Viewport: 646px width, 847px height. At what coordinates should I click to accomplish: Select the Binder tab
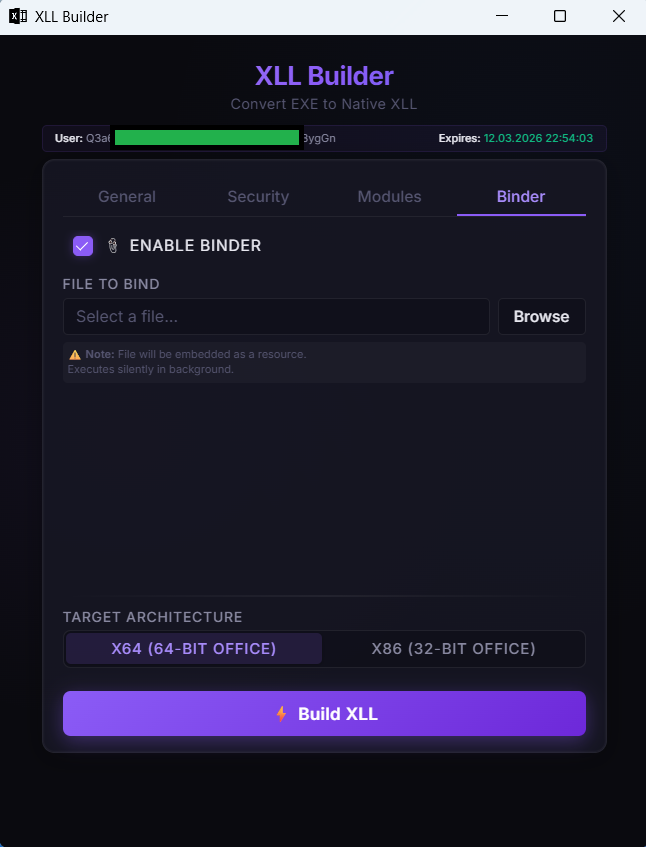coord(521,197)
